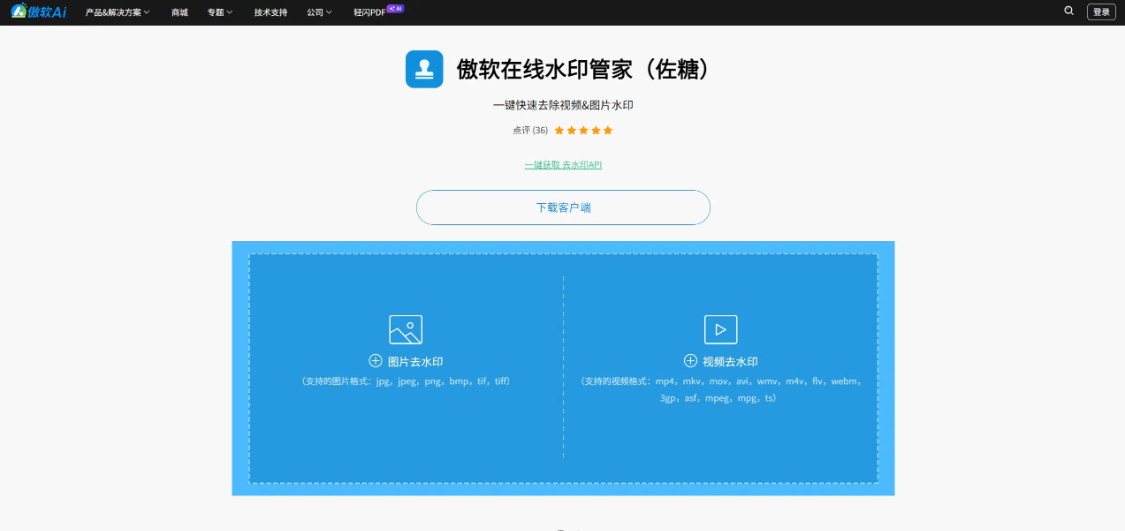Expand the 公司 dropdown menu
Image resolution: width=1125 pixels, height=531 pixels.
319,13
